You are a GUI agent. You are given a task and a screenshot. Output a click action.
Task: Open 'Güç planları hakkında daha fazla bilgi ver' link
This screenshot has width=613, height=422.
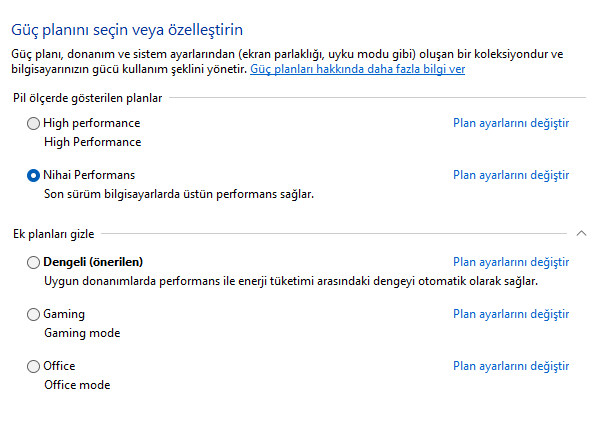(357, 70)
